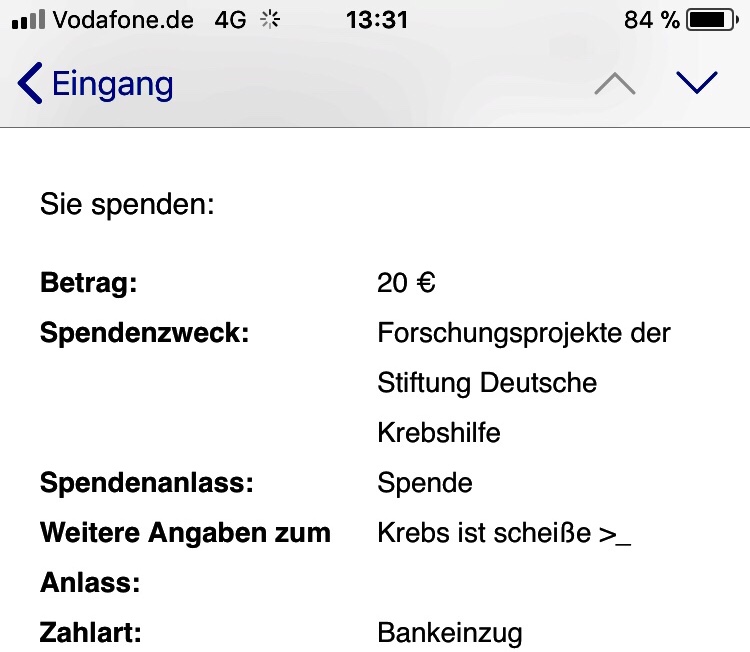Tap the 'Krebs ist scheiße' note text
The height and width of the screenshot is (652, 750).
[x=484, y=532]
